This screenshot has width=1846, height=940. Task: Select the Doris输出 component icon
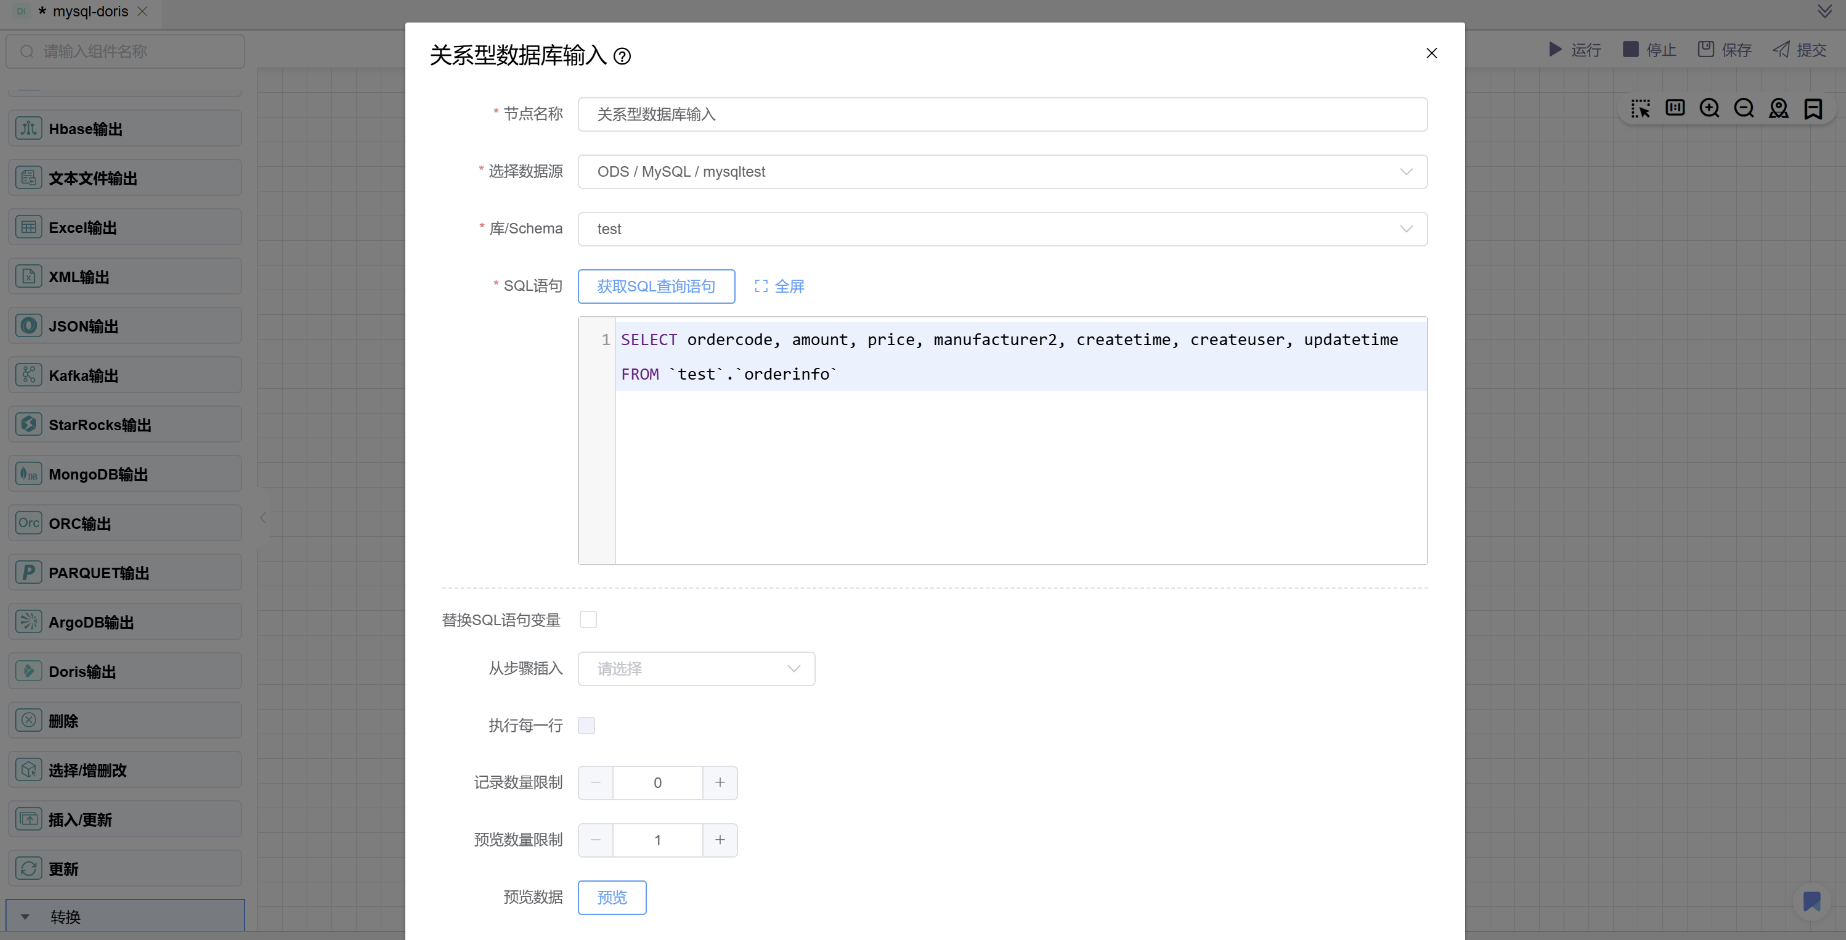coord(29,671)
